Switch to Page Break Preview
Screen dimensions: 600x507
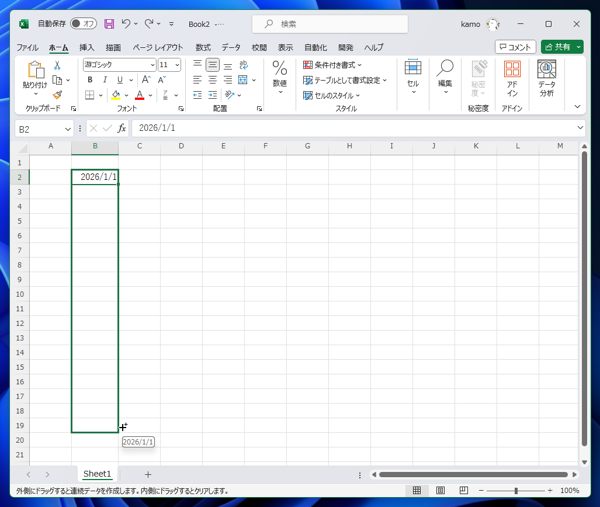tap(463, 490)
